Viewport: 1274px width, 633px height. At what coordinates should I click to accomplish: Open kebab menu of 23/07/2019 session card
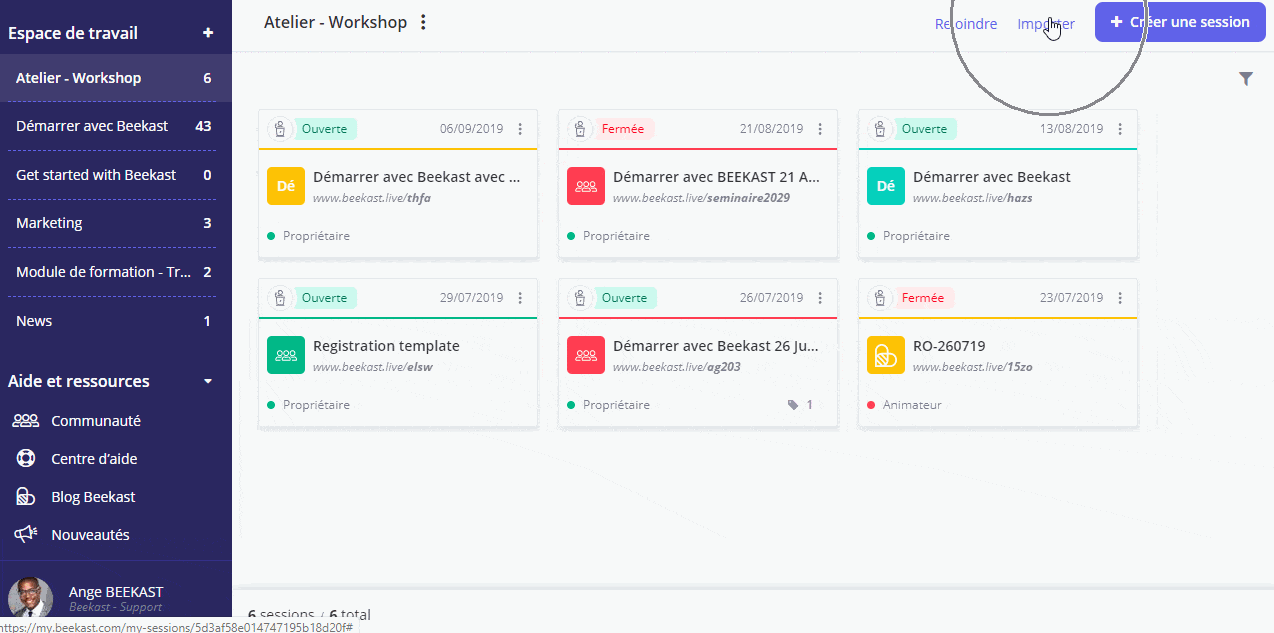1120,298
